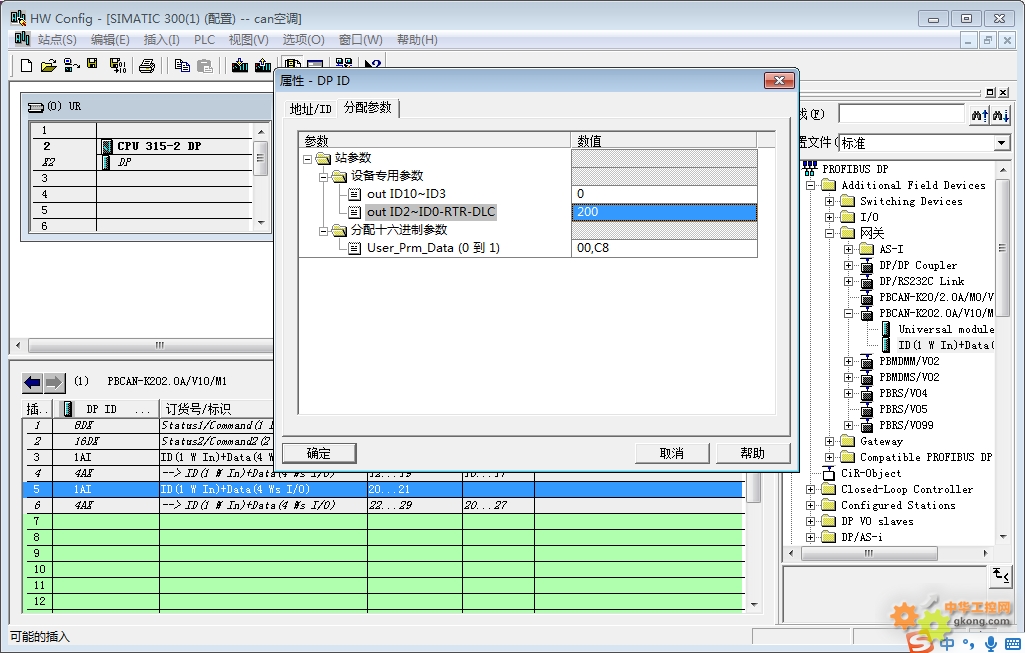
Task: Expand the I/O catalog folder
Action: click(x=829, y=217)
